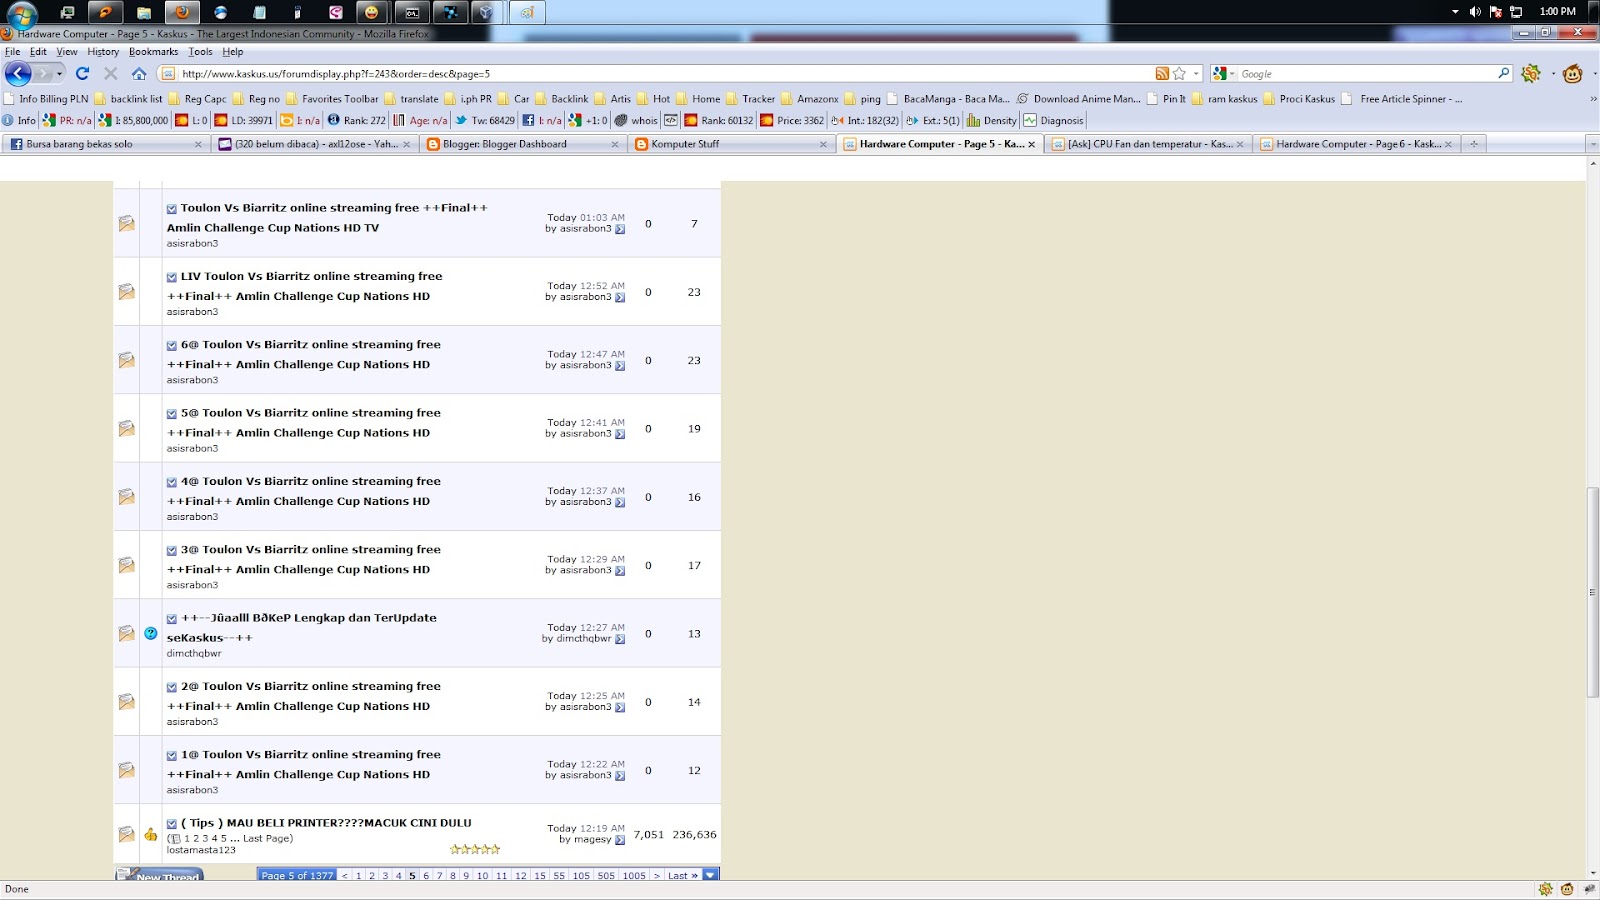Screen dimensions: 1600x900
Task: Switch to 'Blogger: Blogger Dashboard' tab
Action: [522, 144]
